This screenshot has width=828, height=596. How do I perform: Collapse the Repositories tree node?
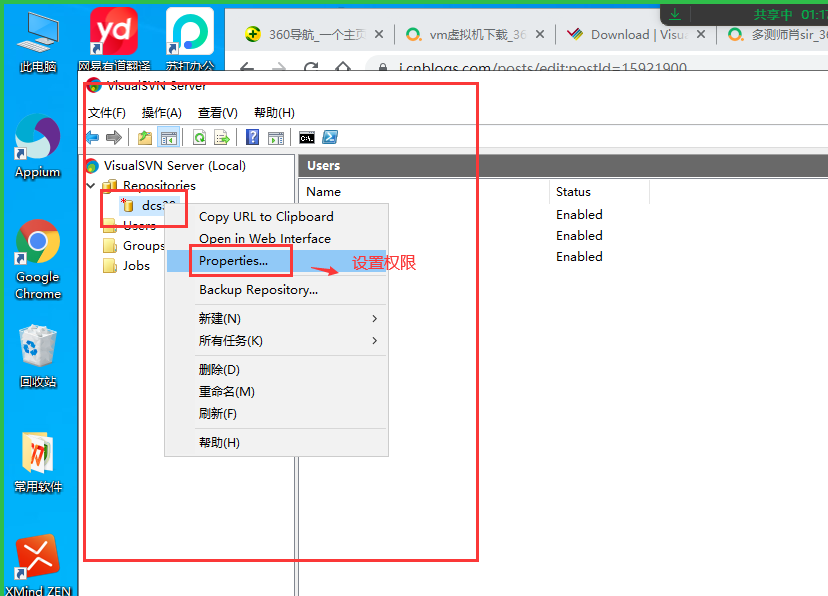coord(91,185)
